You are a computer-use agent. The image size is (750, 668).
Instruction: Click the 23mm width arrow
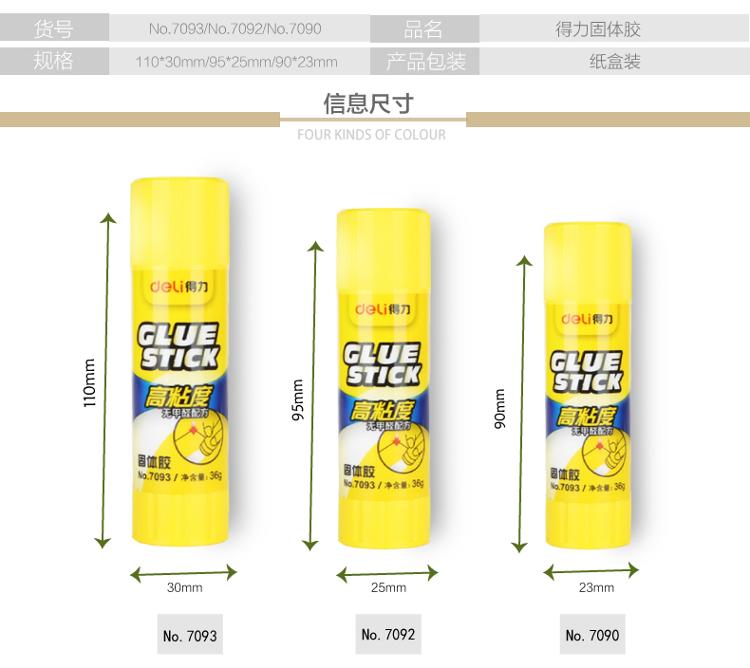click(x=591, y=571)
